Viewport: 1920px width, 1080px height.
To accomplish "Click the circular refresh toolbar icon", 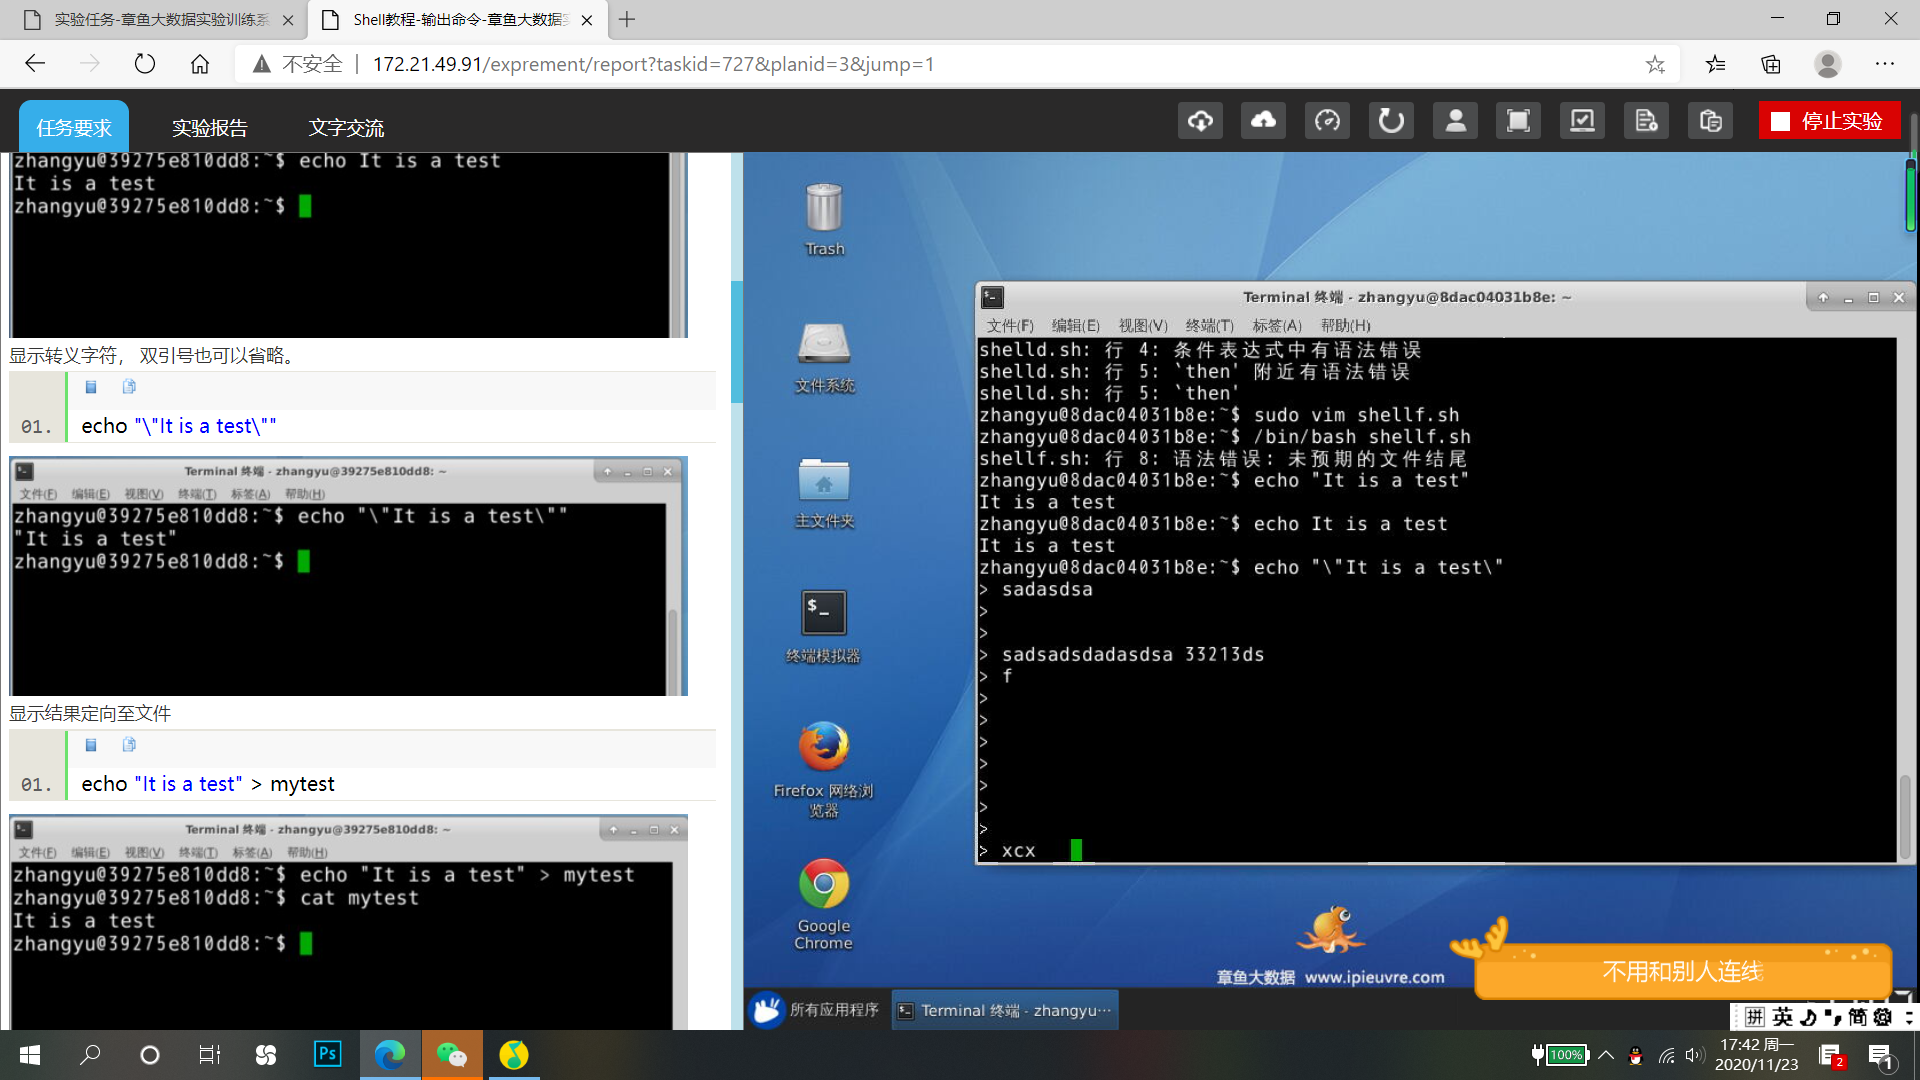I will click(1391, 121).
